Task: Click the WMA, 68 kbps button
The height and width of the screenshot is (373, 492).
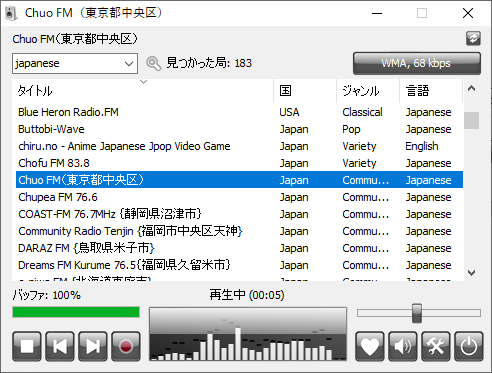Action: tap(417, 63)
